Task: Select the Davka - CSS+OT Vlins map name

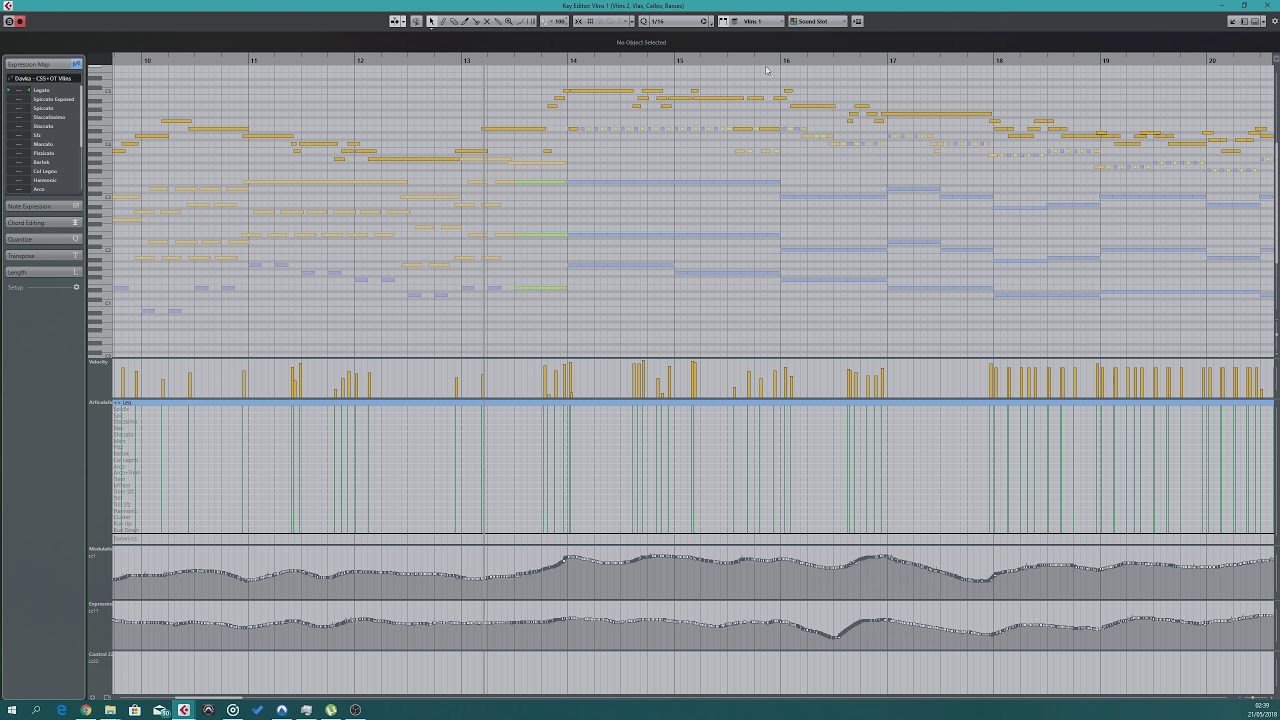Action: tap(43, 78)
